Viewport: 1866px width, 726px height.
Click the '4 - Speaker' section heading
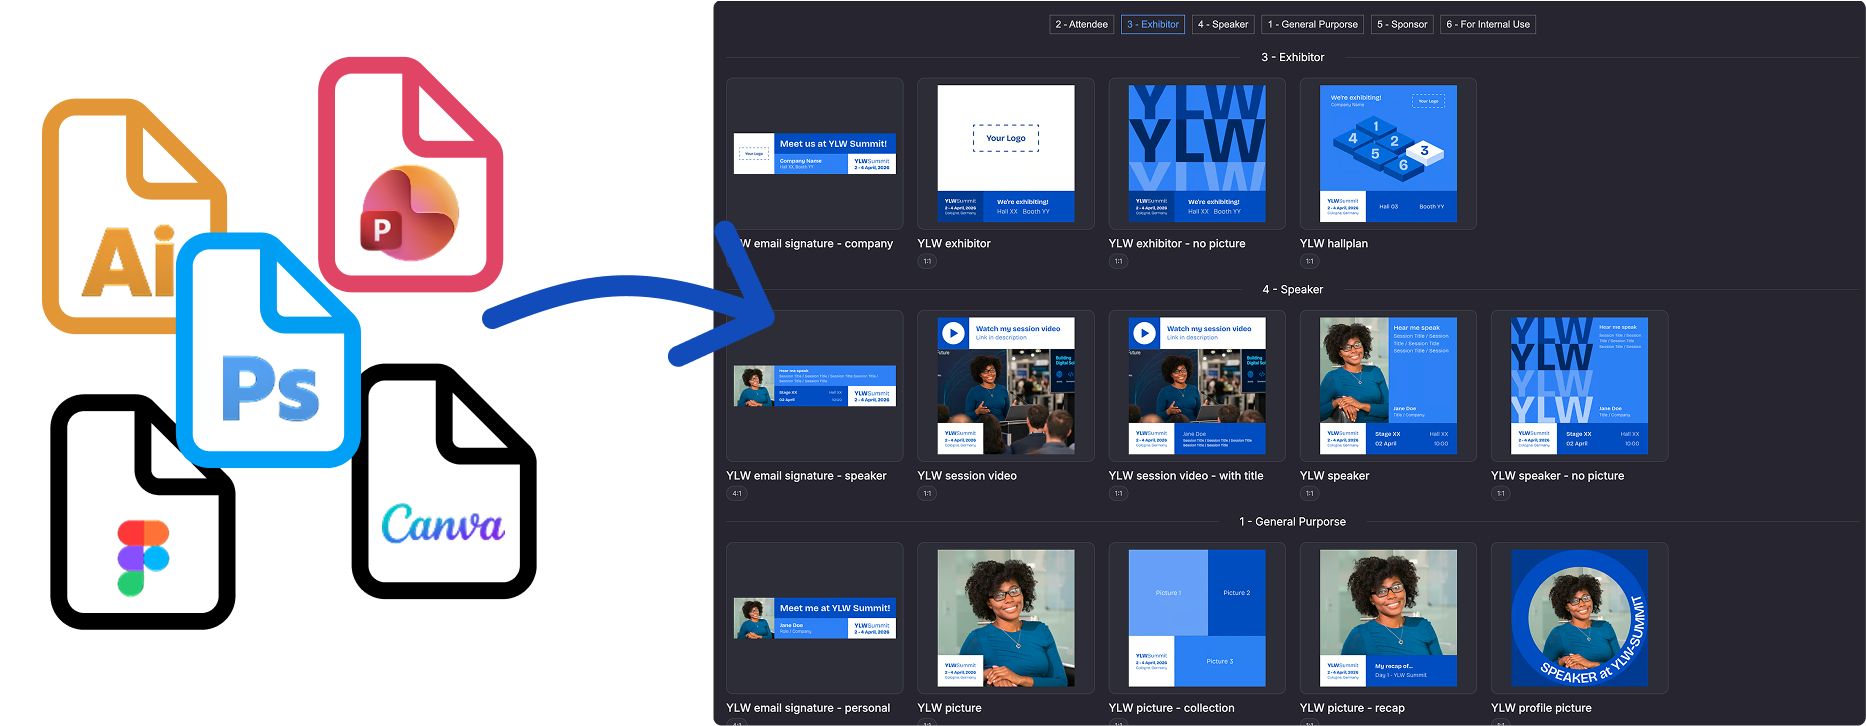[x=1292, y=289]
